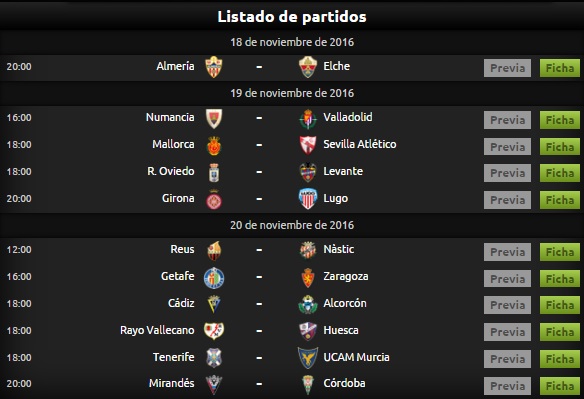Image resolution: width=584 pixels, height=399 pixels.
Task: Select the Lugo striped crest
Action: click(x=308, y=199)
